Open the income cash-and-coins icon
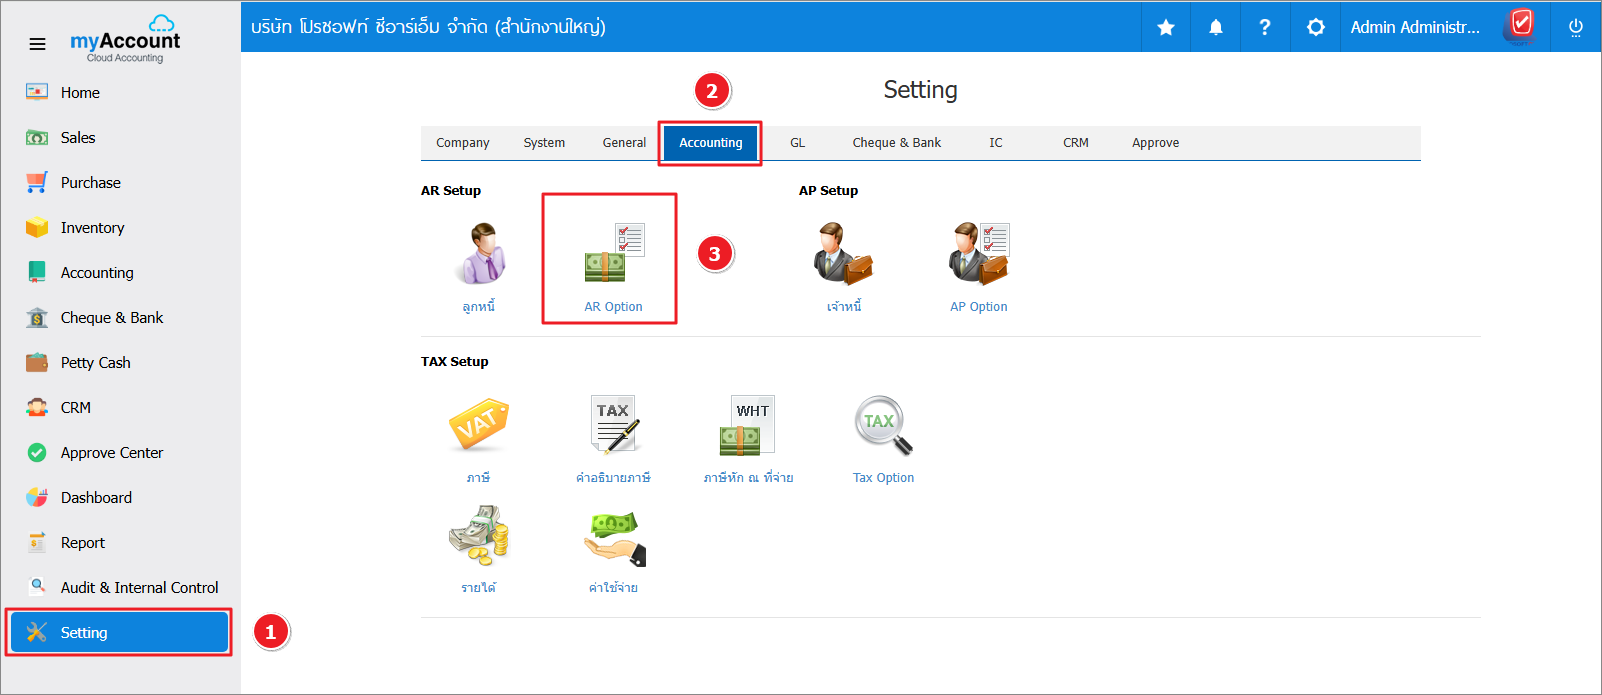The height and width of the screenshot is (695, 1602). point(478,536)
